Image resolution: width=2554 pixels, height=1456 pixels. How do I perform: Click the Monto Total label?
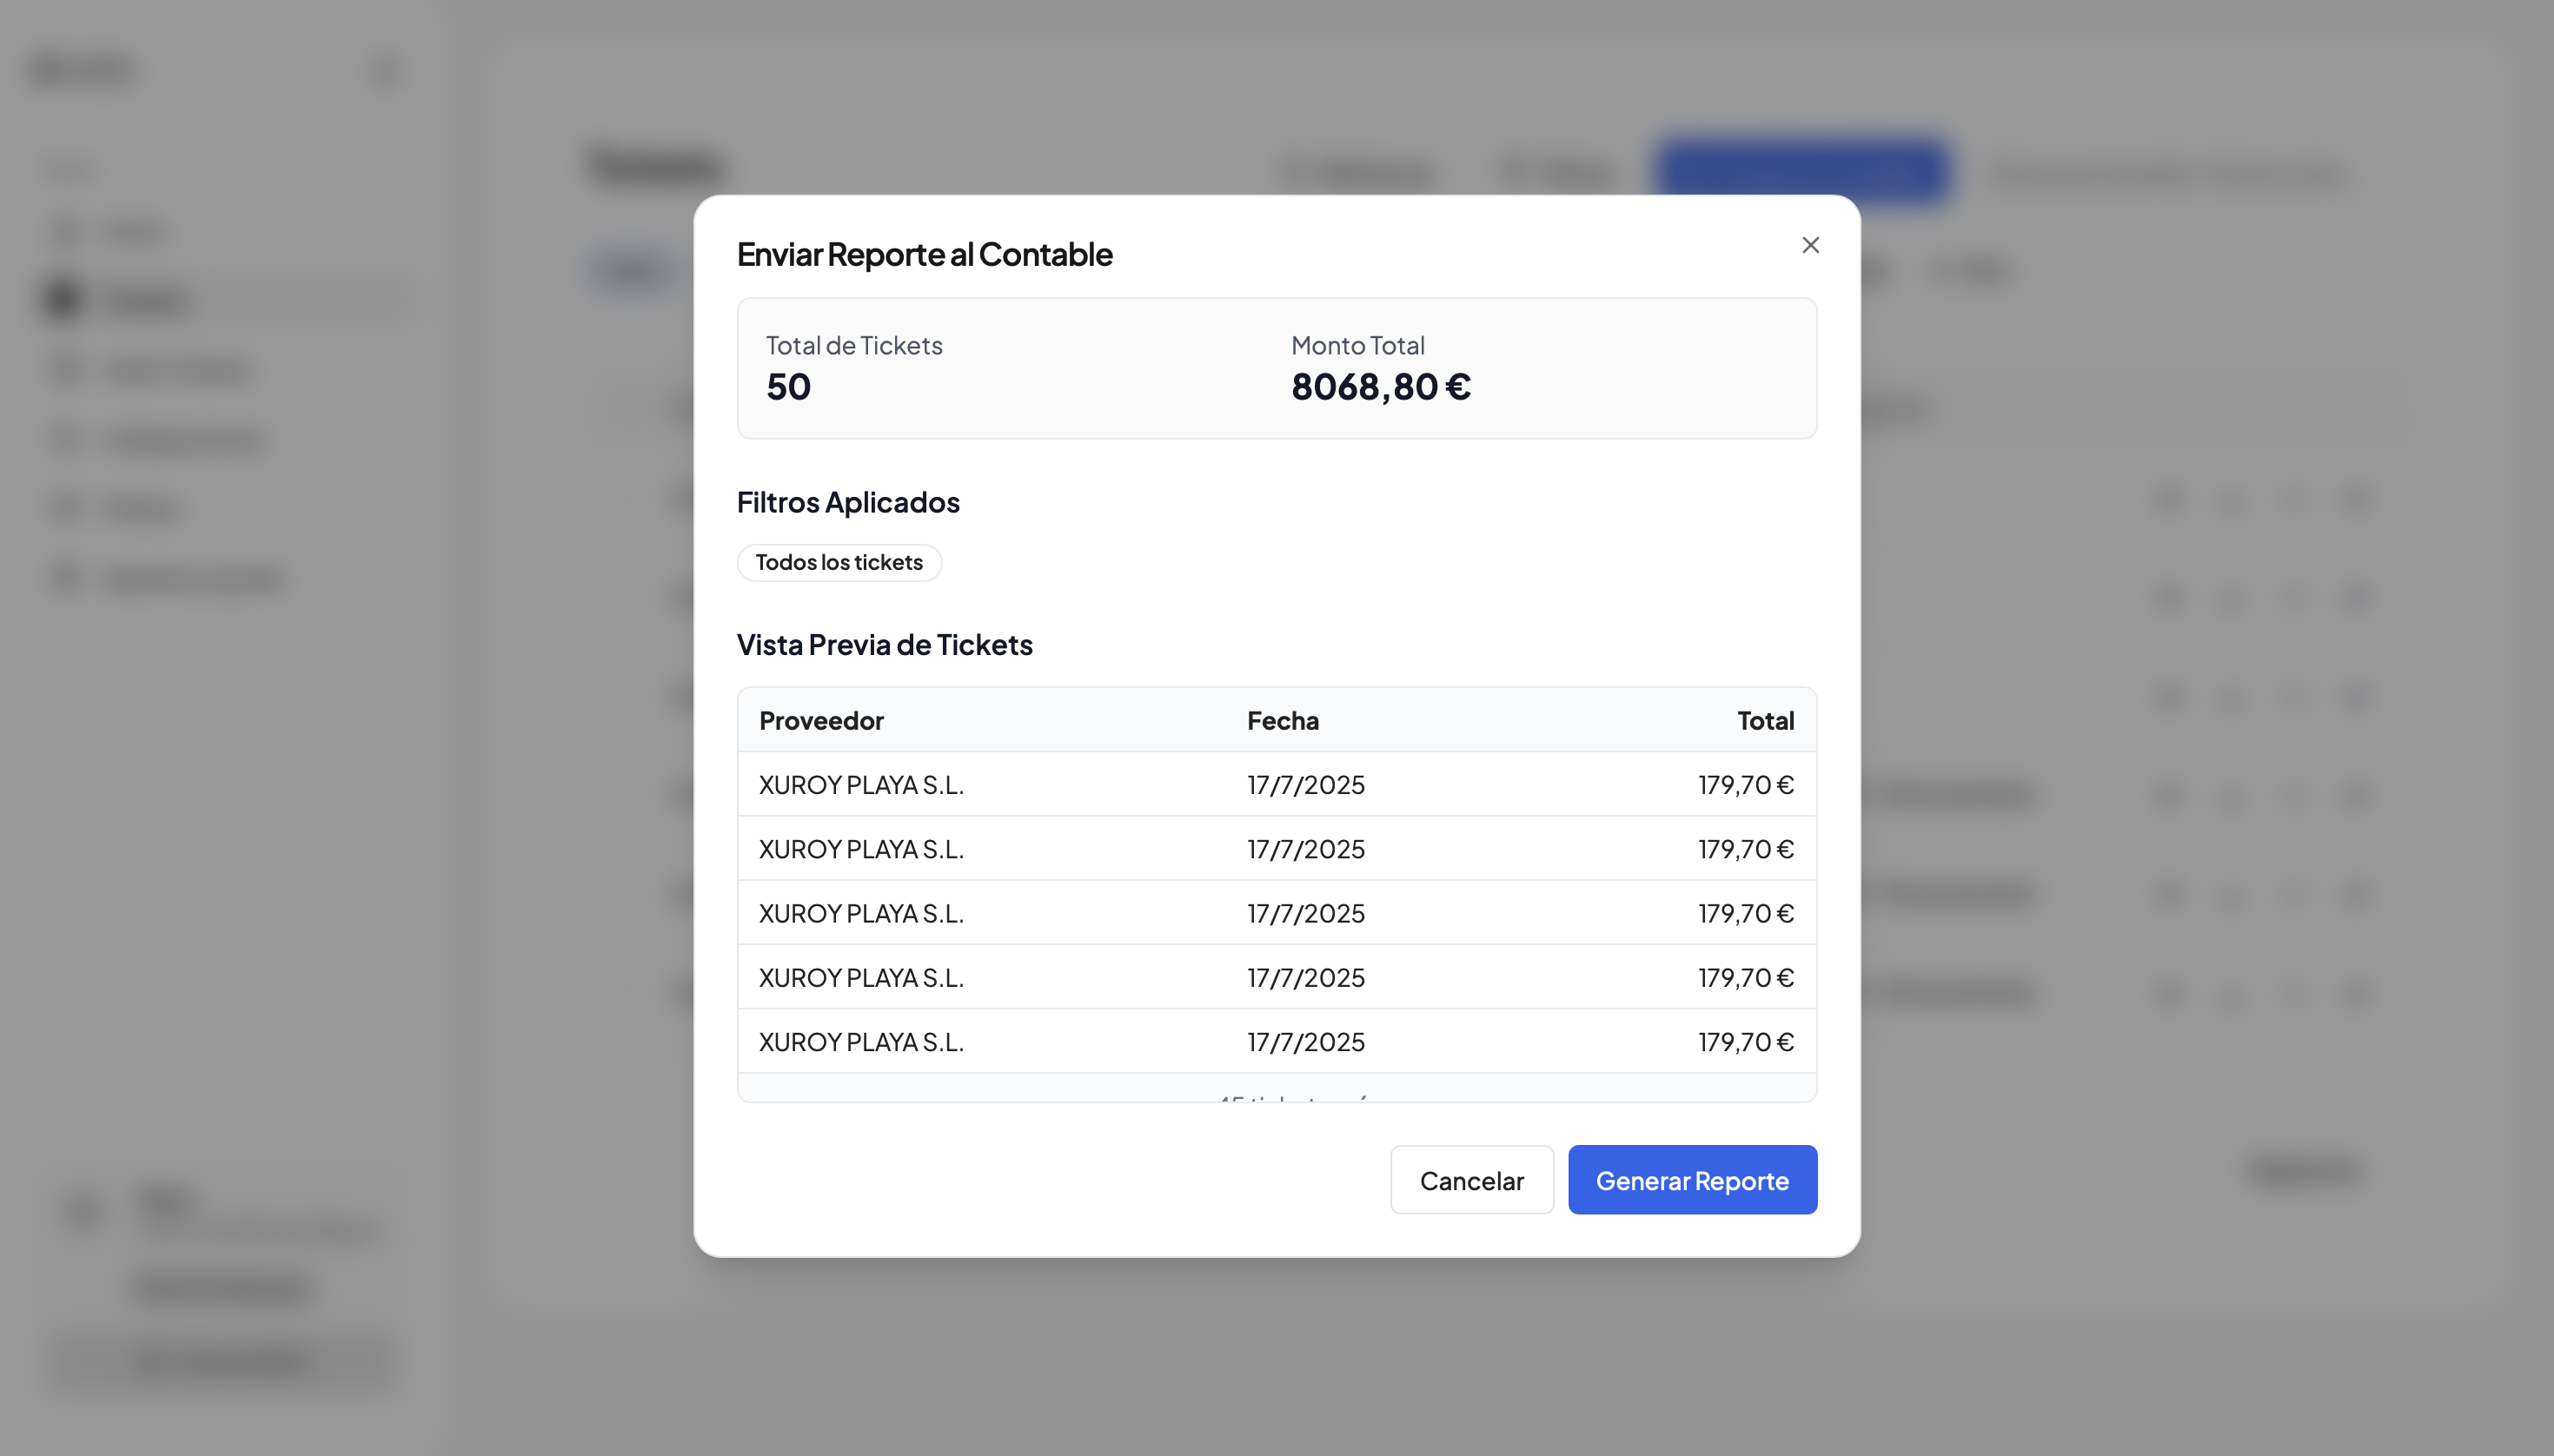(x=1357, y=345)
